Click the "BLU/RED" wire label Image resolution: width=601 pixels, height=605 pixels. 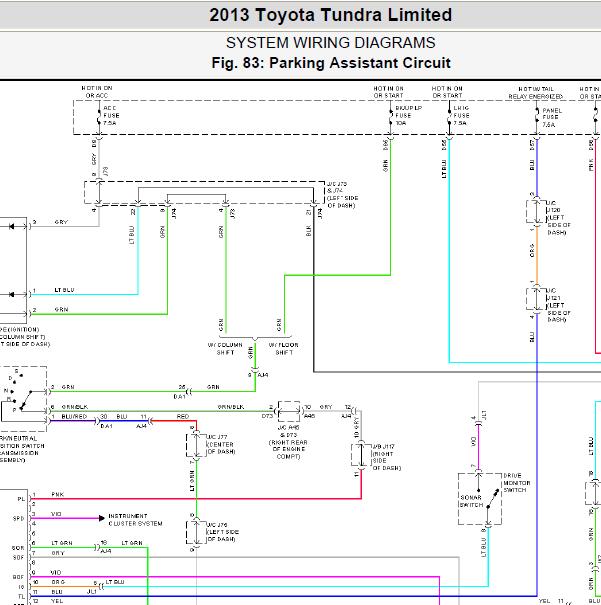(74, 417)
